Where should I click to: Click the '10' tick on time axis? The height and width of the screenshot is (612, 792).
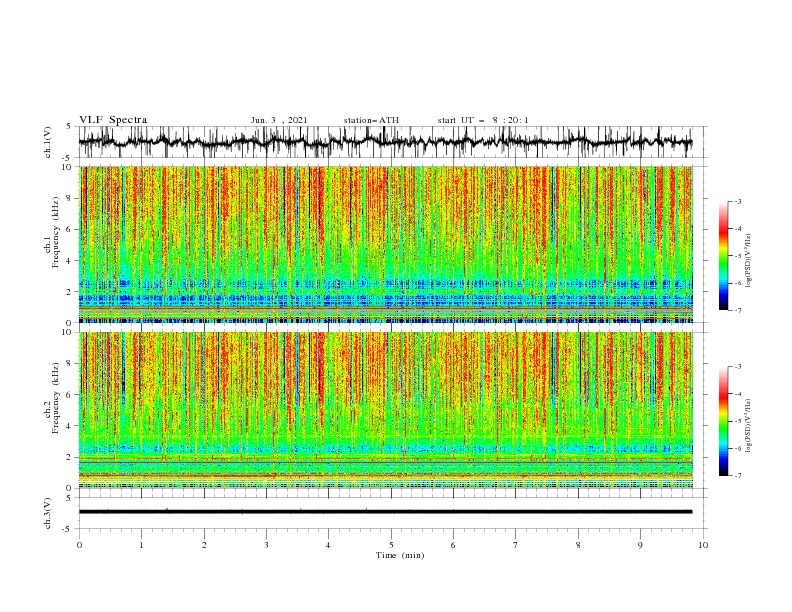coord(703,546)
